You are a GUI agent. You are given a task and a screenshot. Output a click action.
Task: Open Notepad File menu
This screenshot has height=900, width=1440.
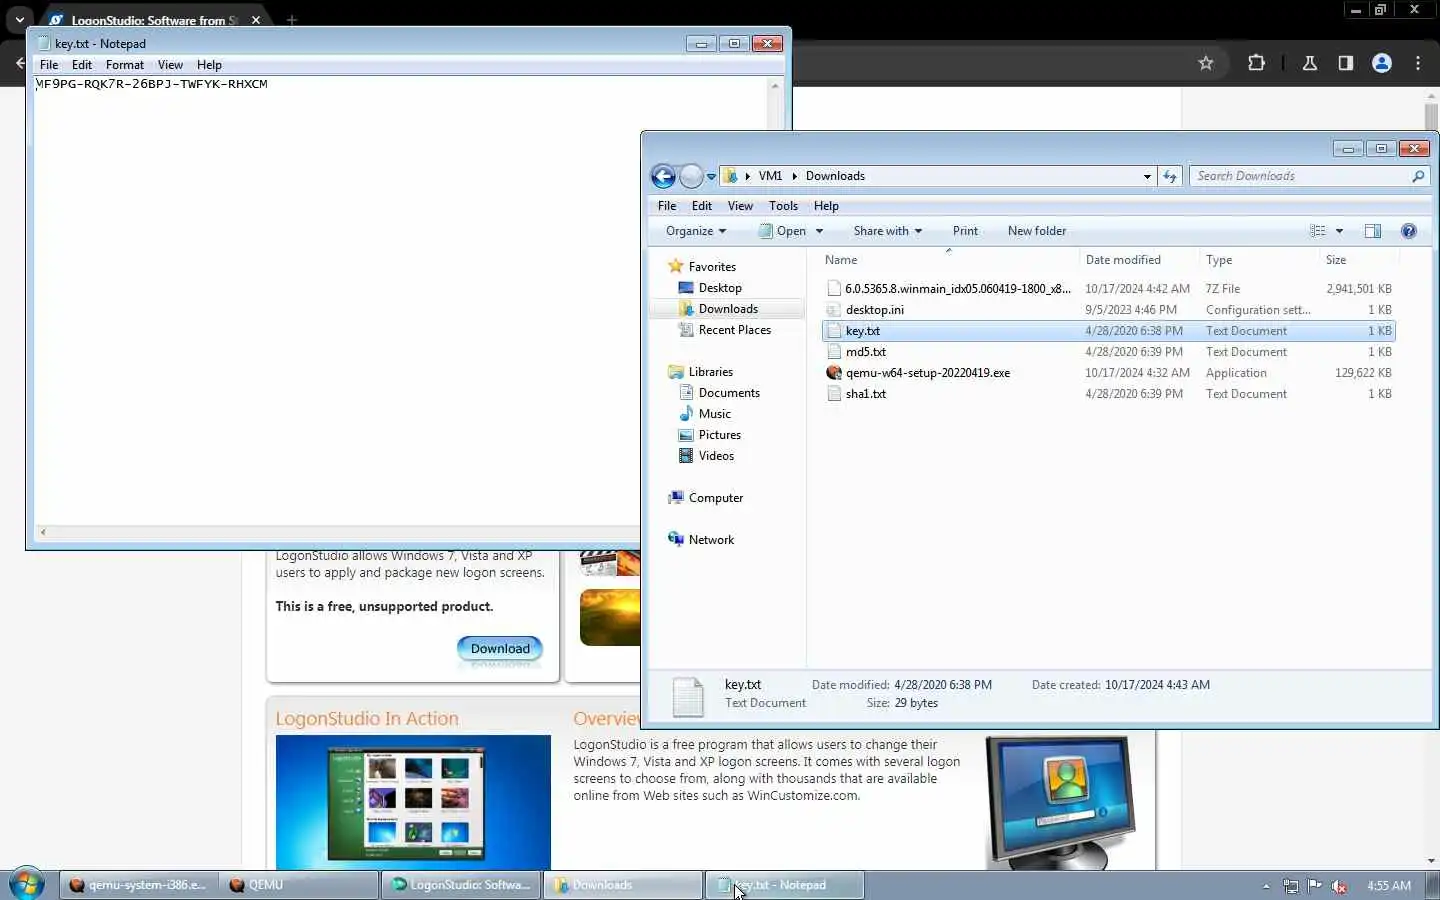(x=49, y=65)
